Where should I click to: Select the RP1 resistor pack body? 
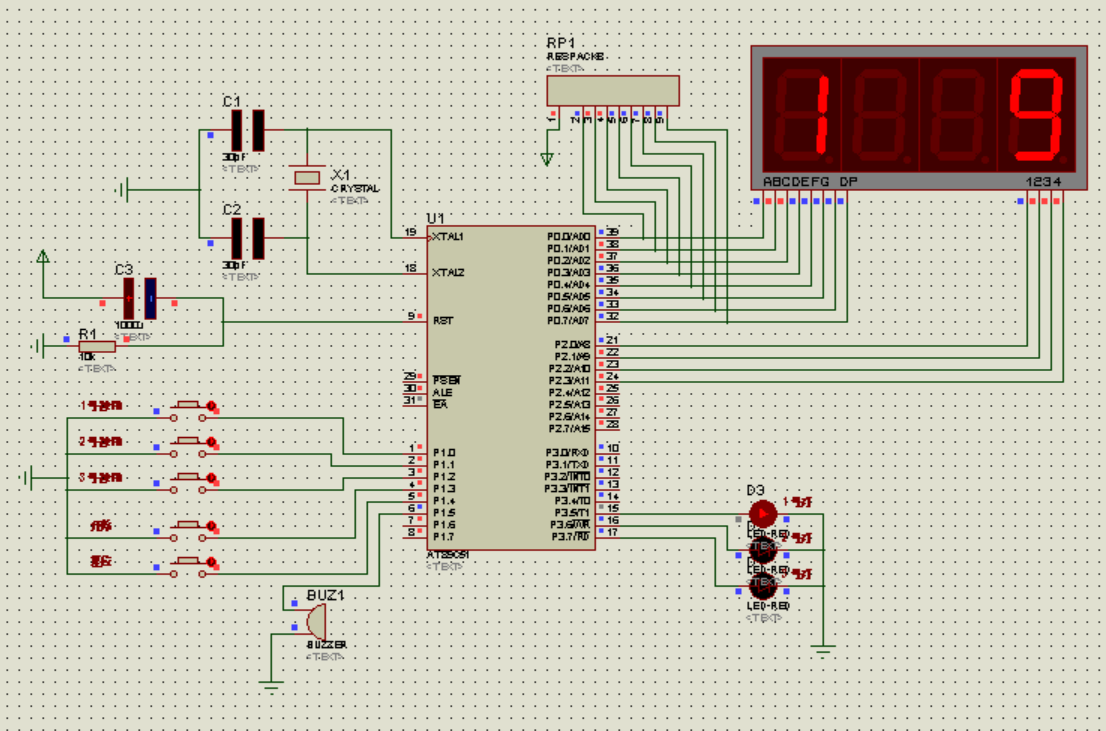click(x=613, y=91)
